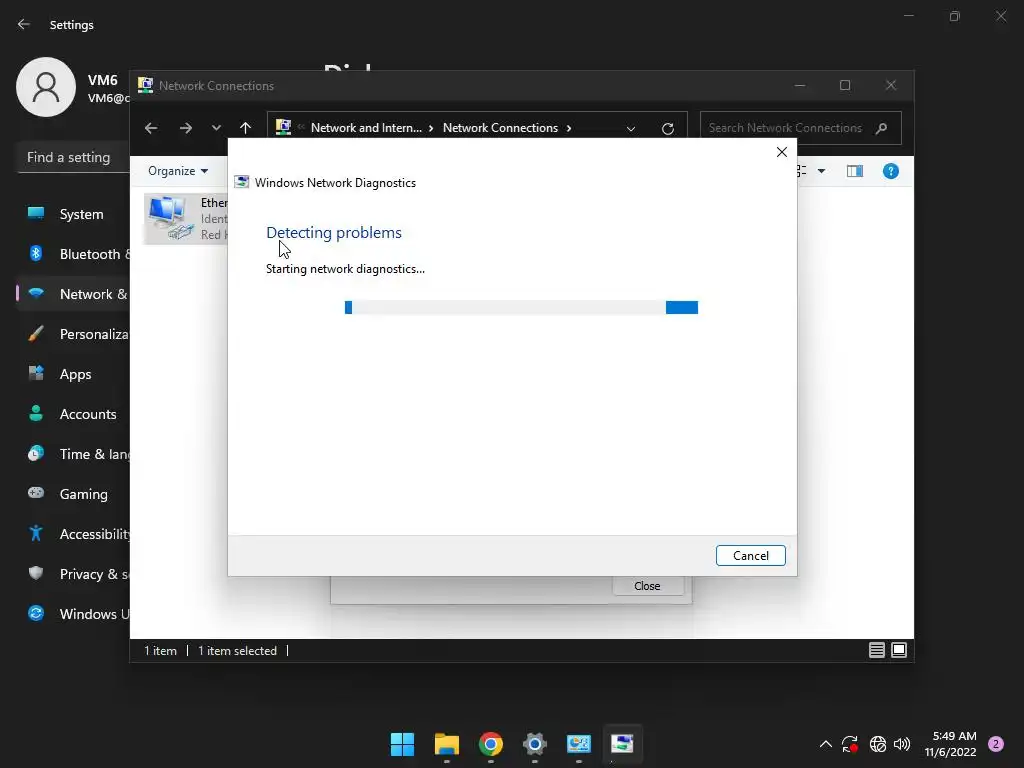
Task: Open Gaming settings category
Action: click(73, 494)
